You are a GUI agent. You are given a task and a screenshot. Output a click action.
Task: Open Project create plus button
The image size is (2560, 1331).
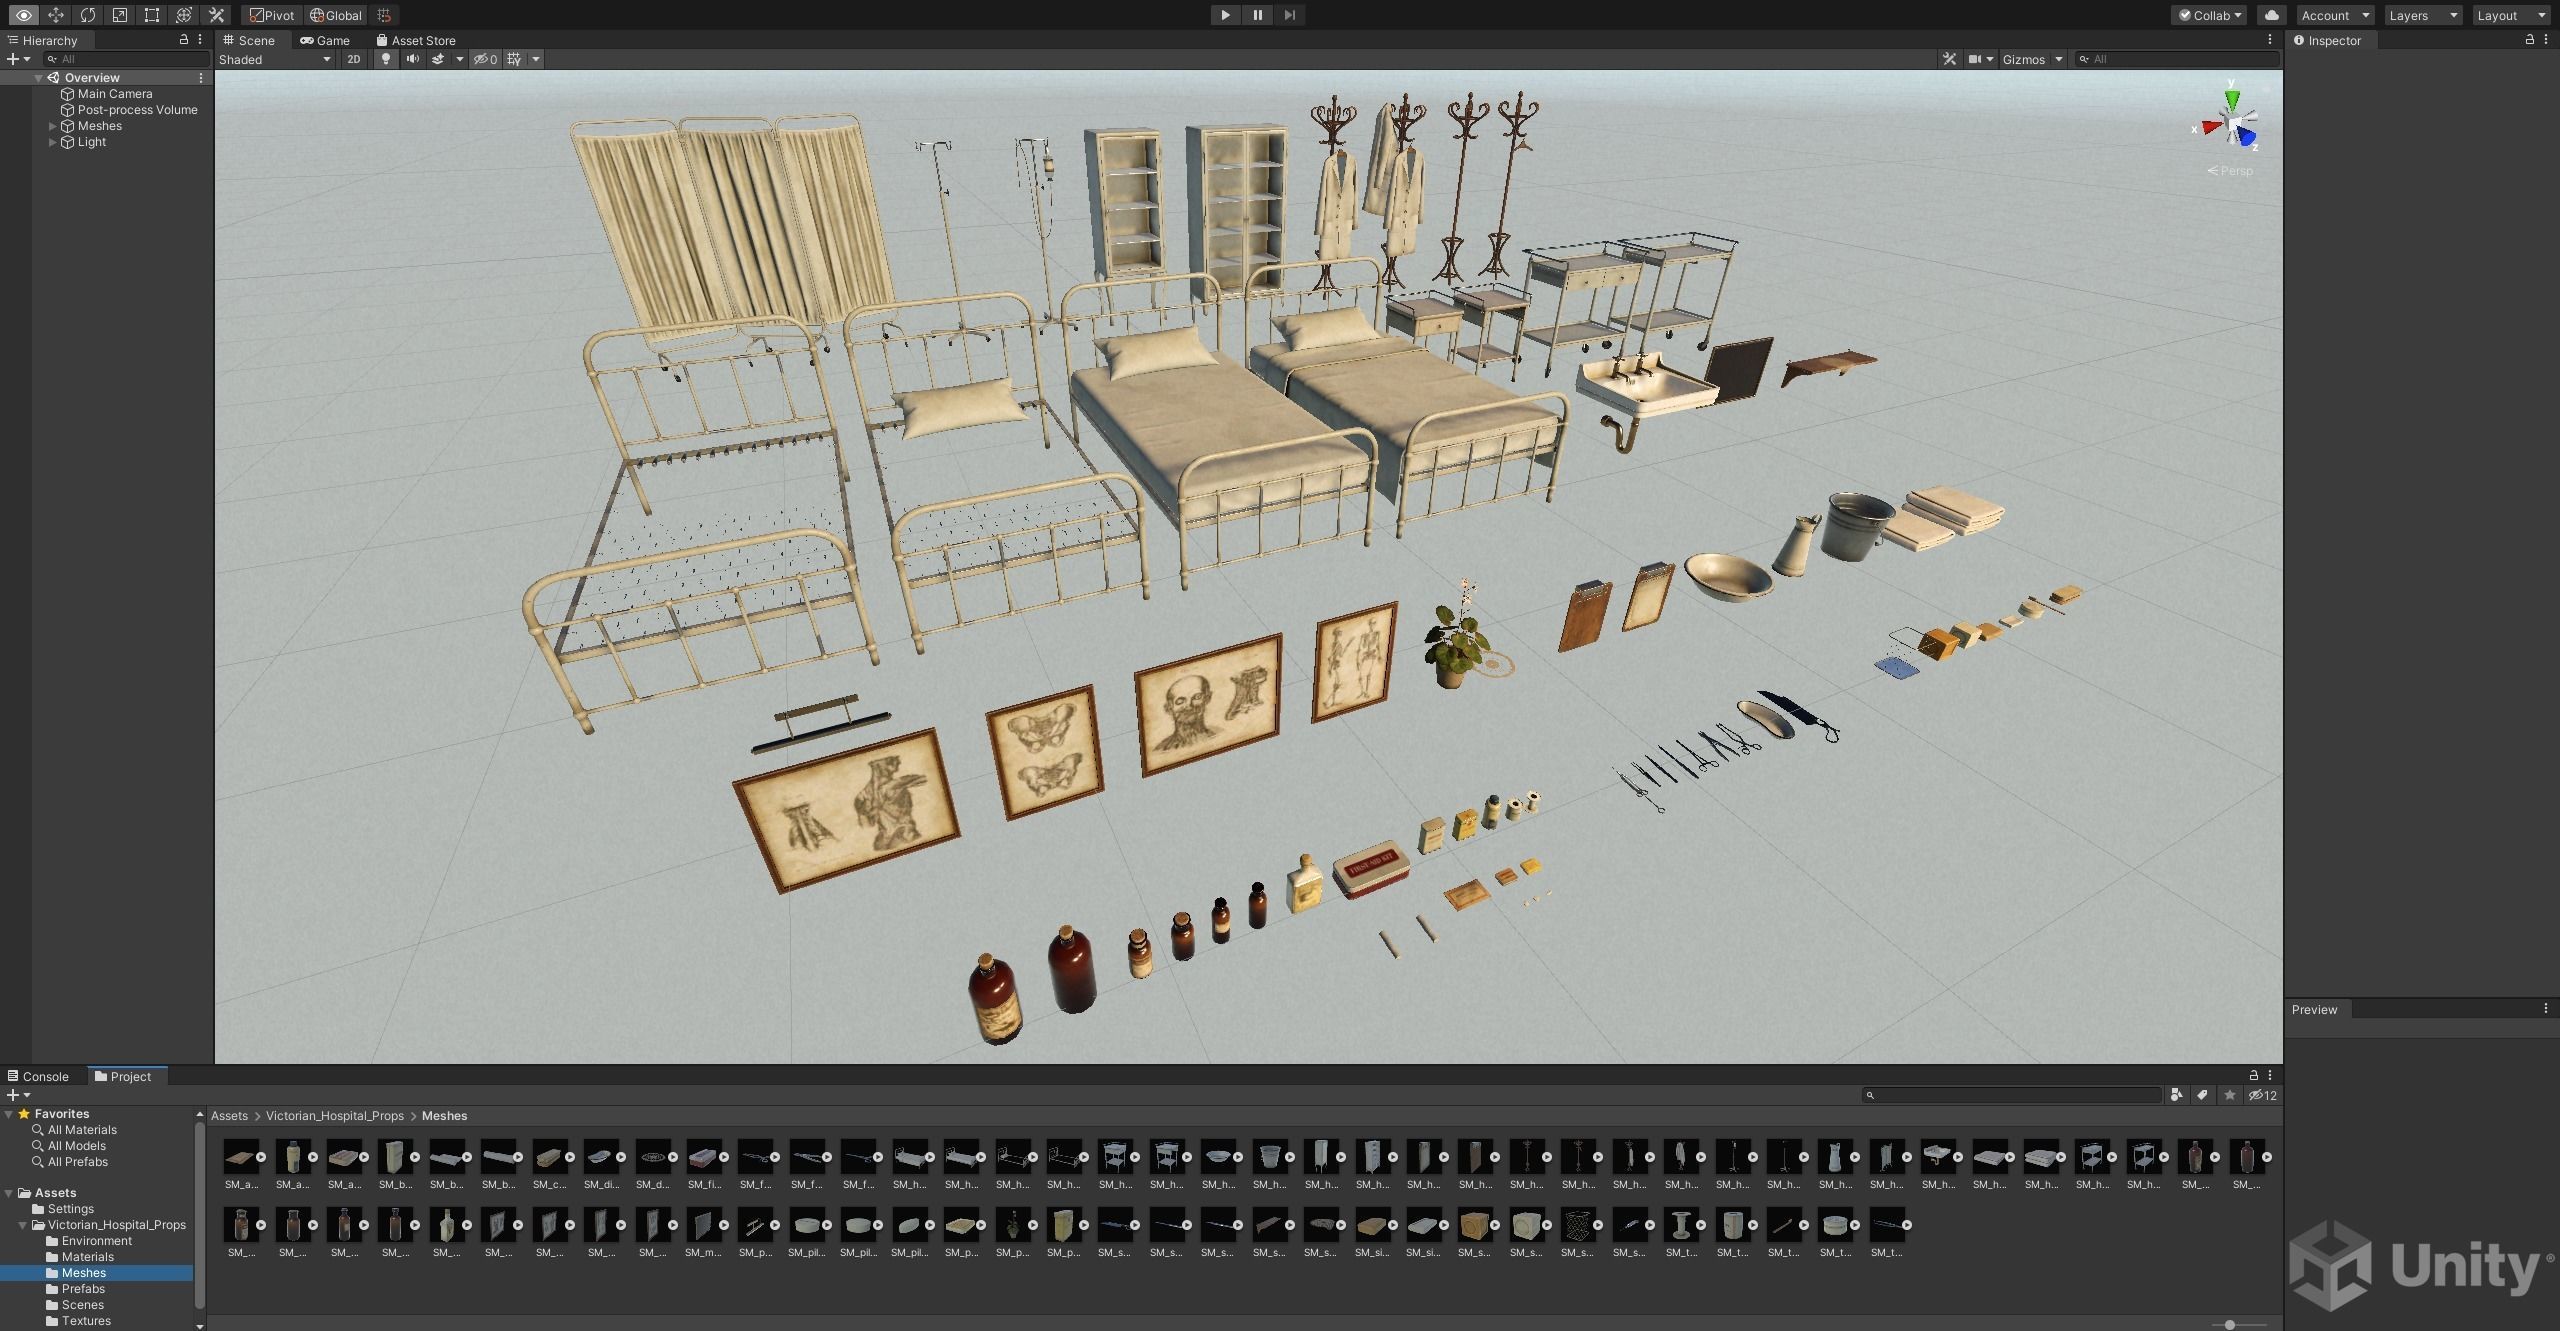click(x=18, y=1095)
